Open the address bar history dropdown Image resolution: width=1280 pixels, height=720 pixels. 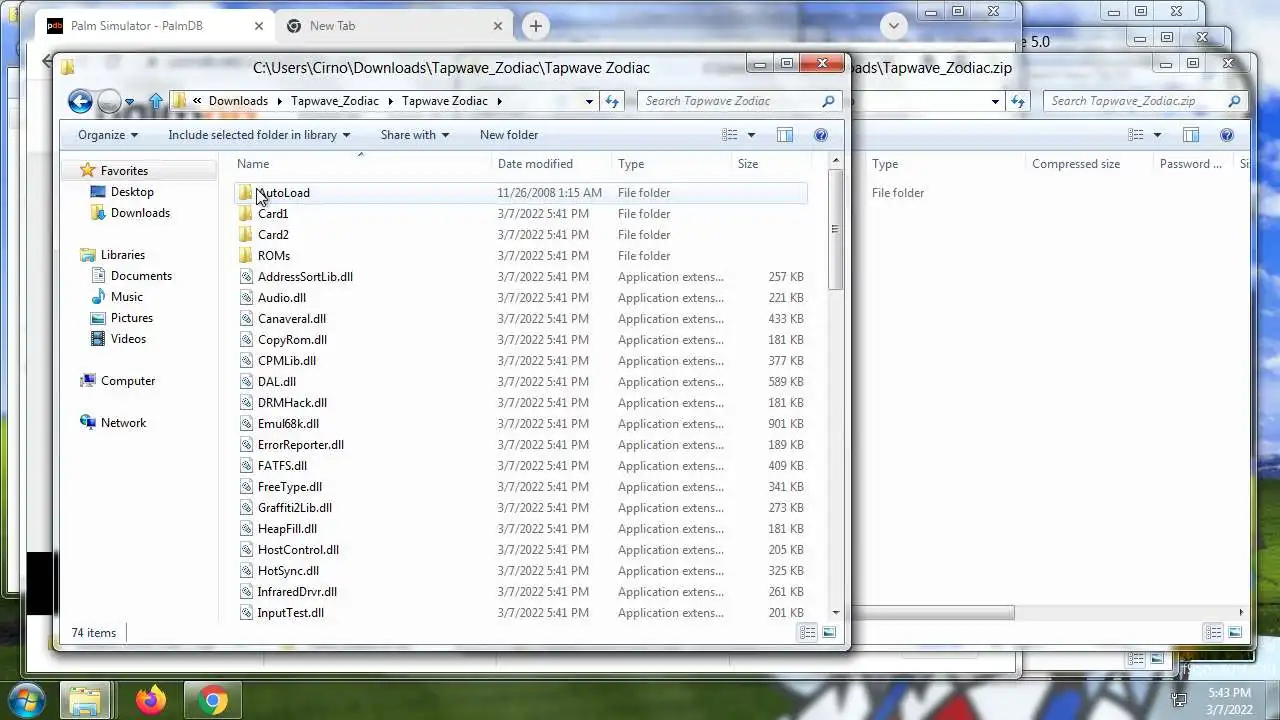tap(590, 101)
